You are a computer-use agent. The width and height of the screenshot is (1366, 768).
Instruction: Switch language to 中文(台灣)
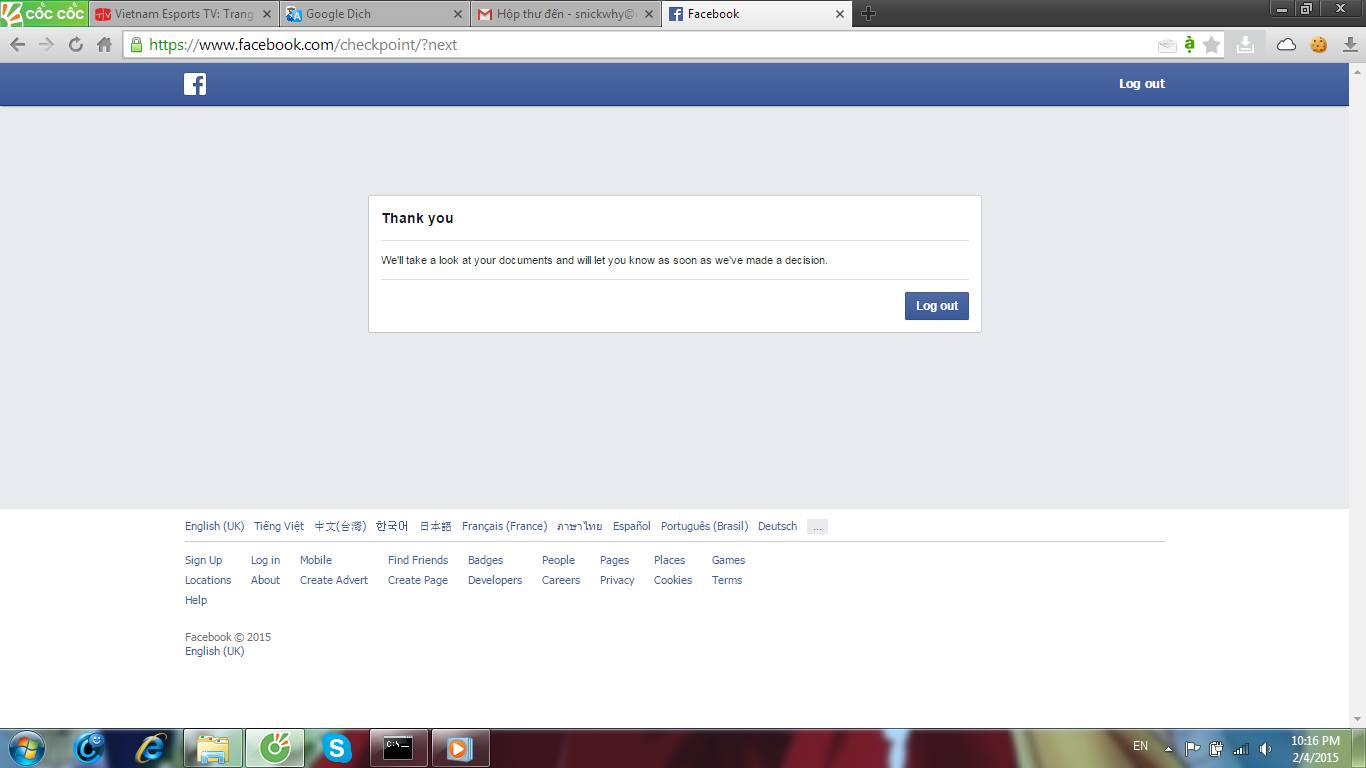(x=340, y=526)
